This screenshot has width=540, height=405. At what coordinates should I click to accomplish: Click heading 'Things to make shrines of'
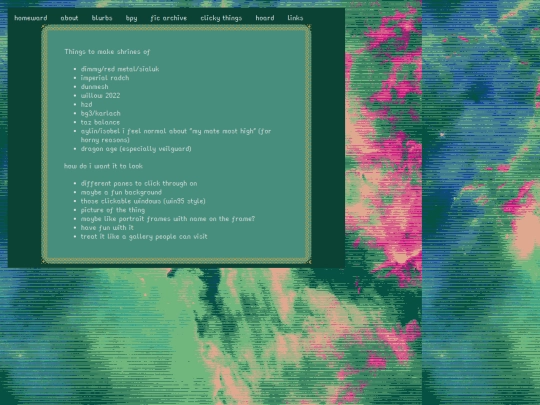pos(107,52)
